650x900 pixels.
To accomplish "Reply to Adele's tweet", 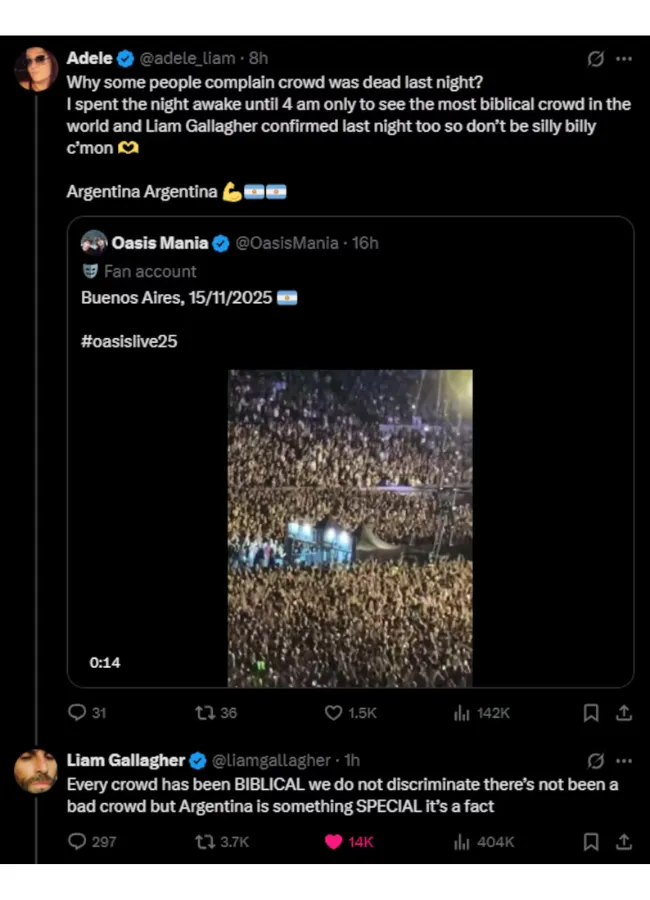I will pyautogui.click(x=76, y=713).
